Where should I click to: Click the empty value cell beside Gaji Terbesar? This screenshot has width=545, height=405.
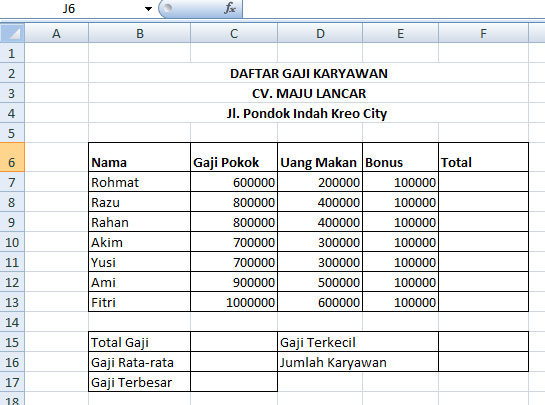(234, 382)
